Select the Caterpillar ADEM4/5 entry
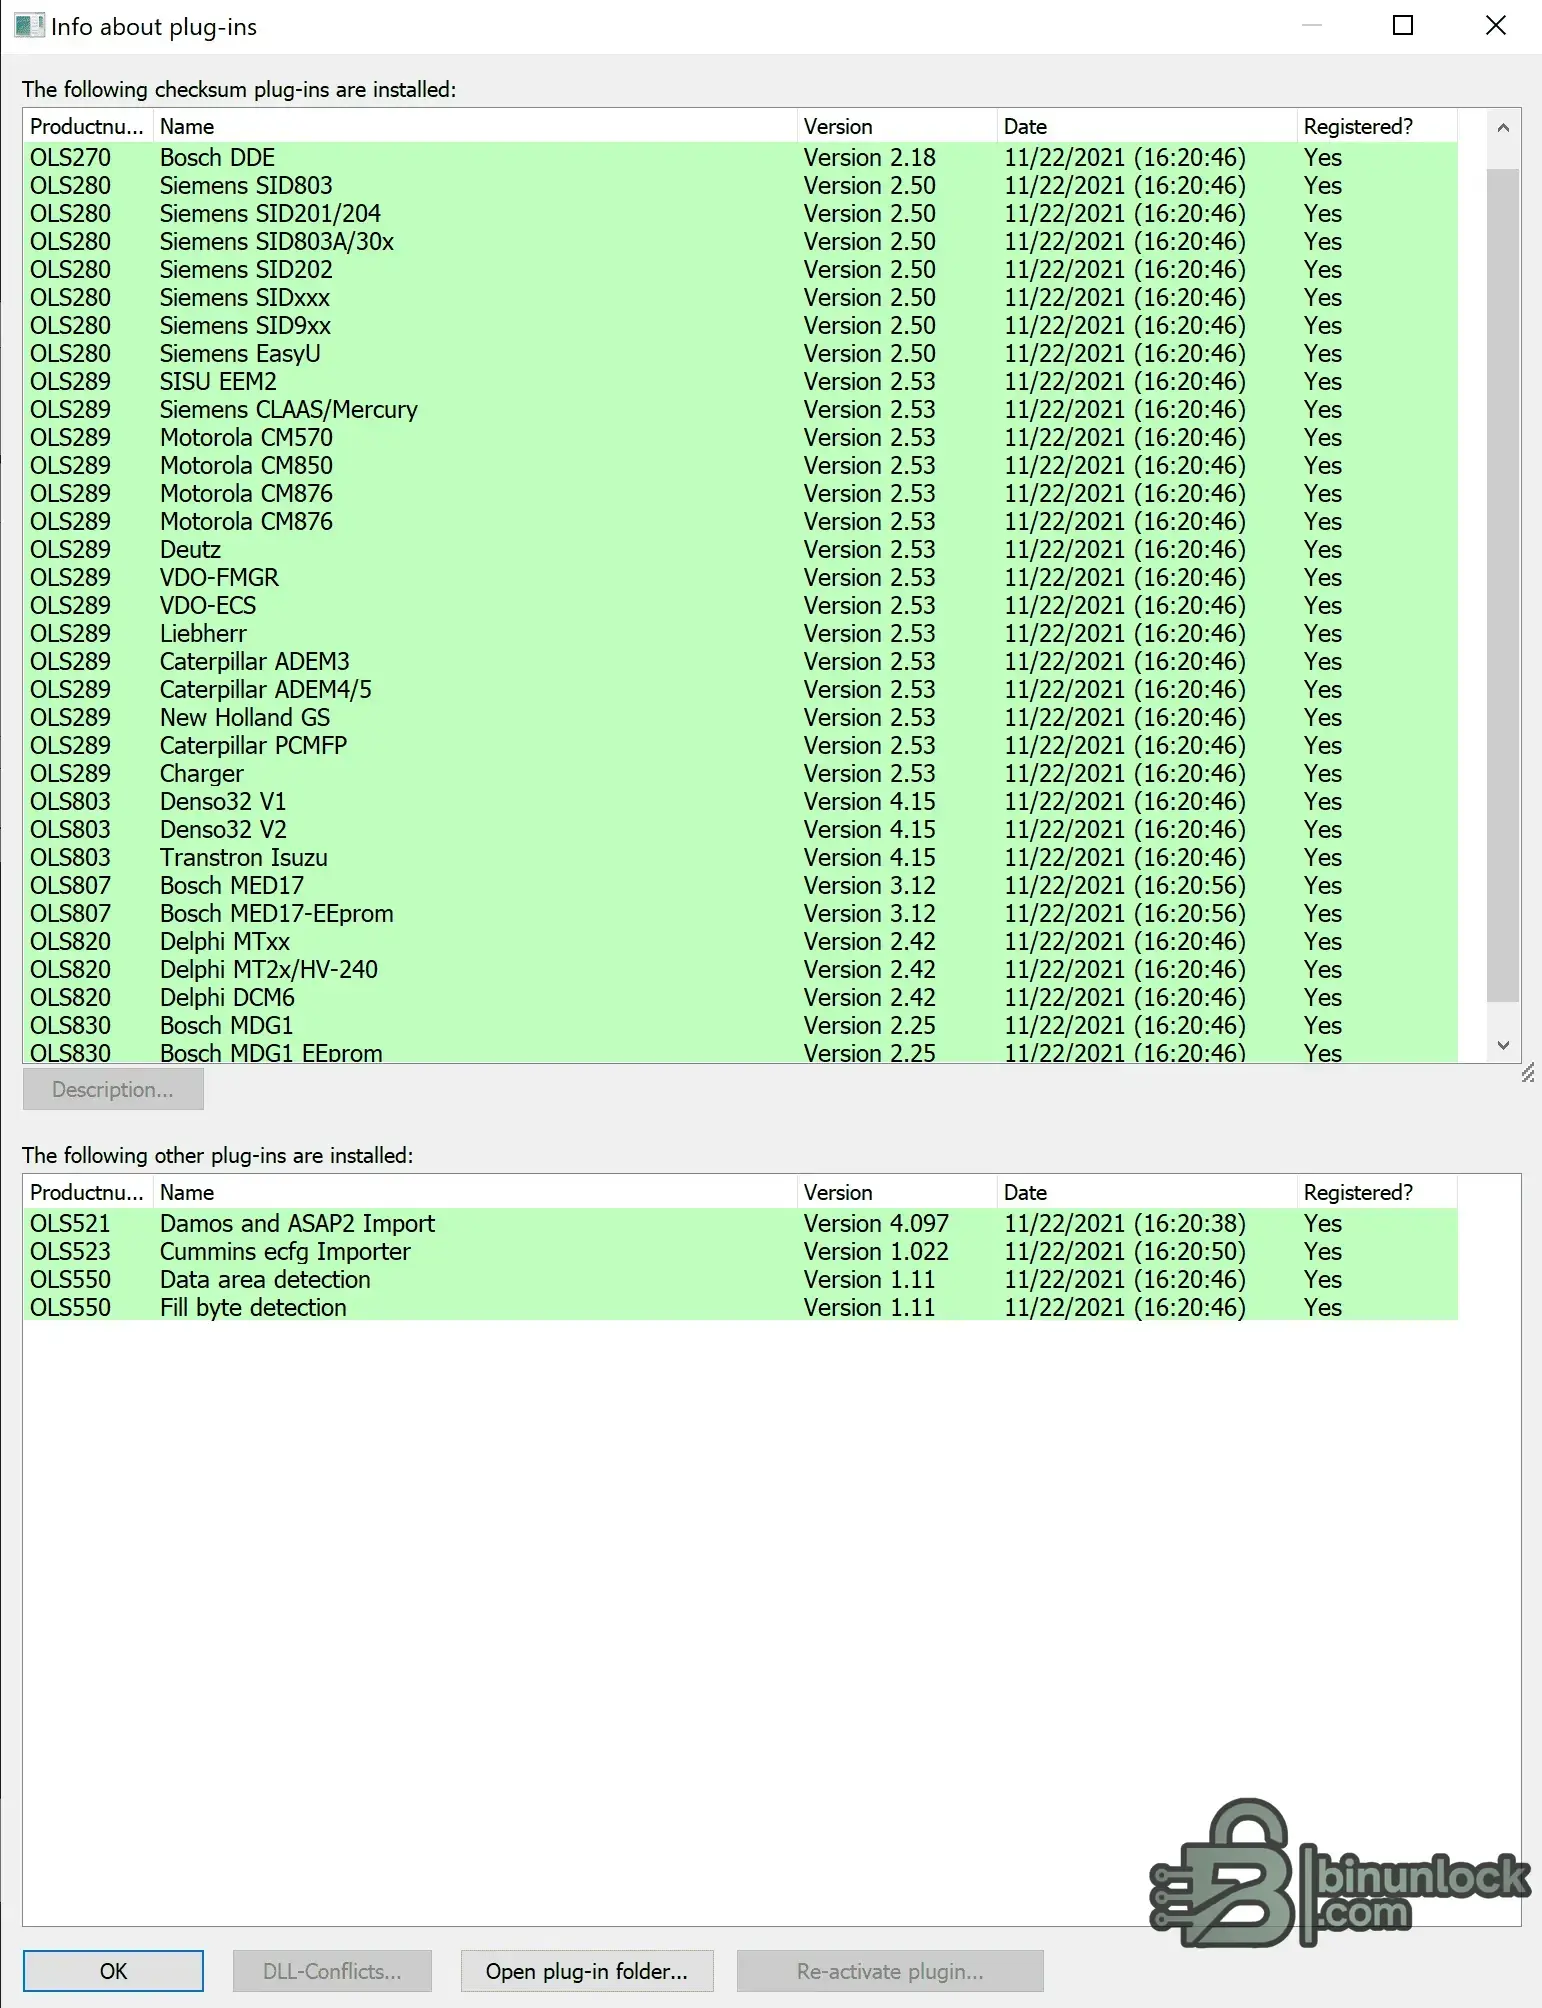The image size is (1542, 2008). point(740,689)
